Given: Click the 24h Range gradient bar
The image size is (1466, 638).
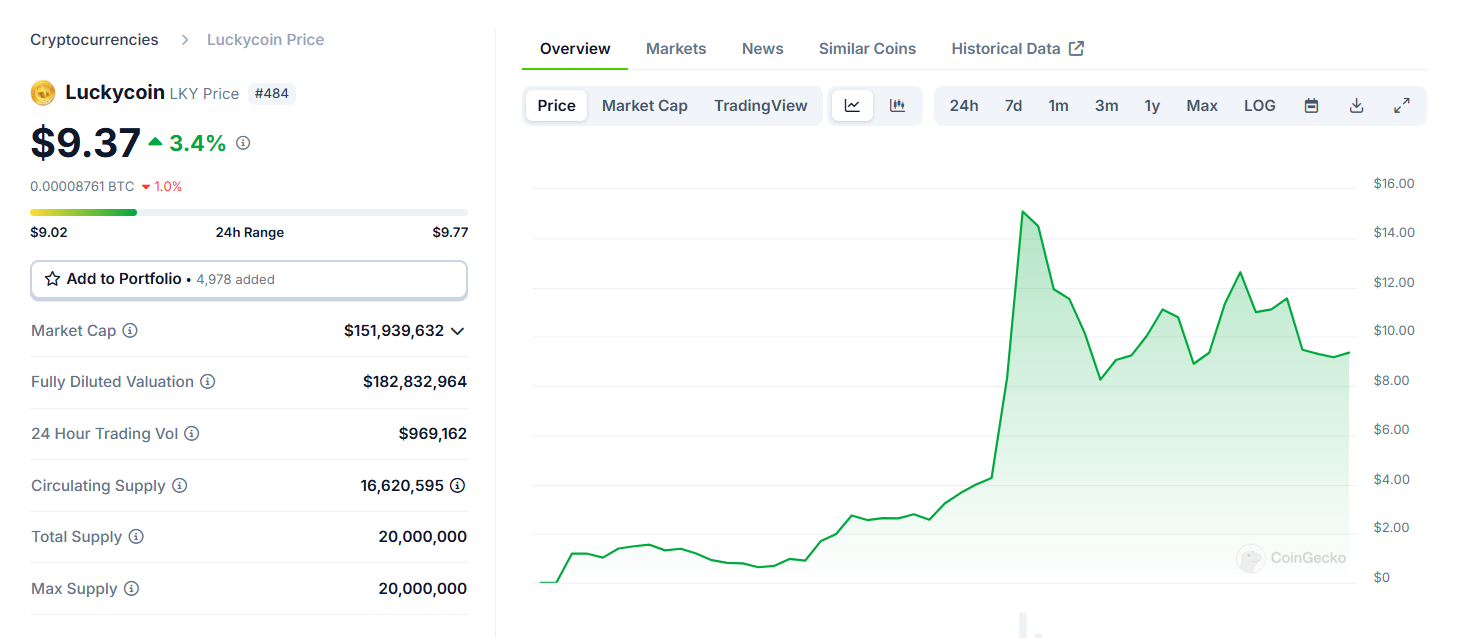Looking at the screenshot, I should click(x=248, y=212).
